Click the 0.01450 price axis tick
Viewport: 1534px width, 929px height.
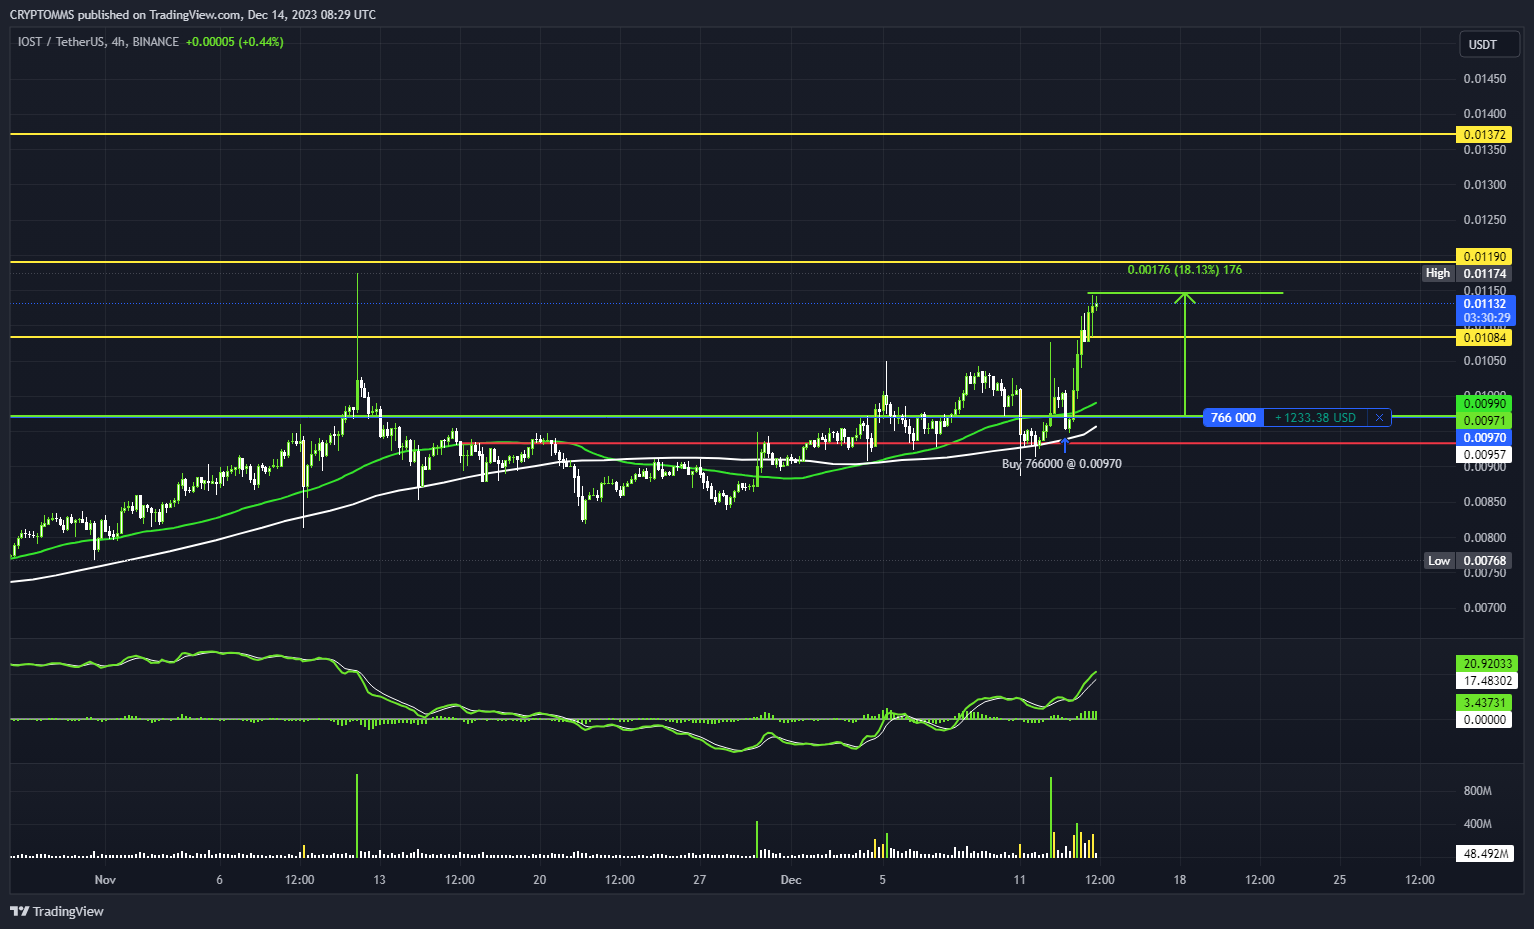point(1484,79)
